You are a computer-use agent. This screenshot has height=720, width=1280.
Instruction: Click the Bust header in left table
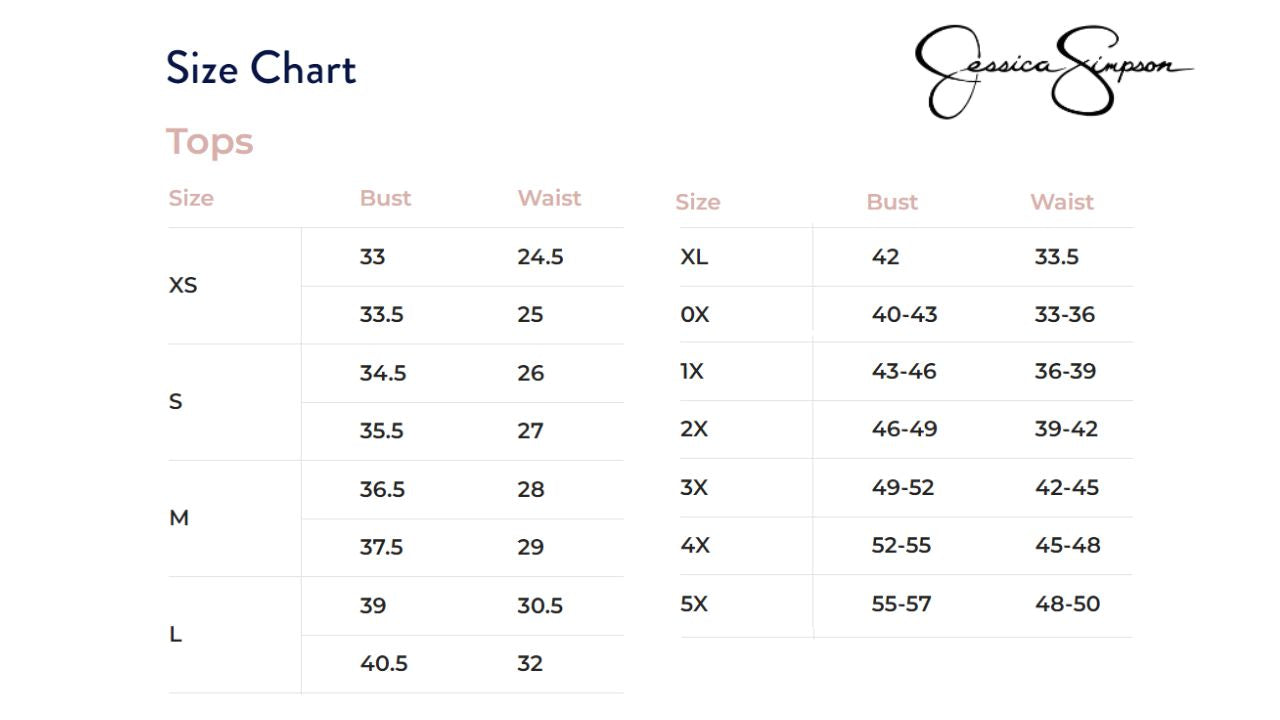point(385,198)
